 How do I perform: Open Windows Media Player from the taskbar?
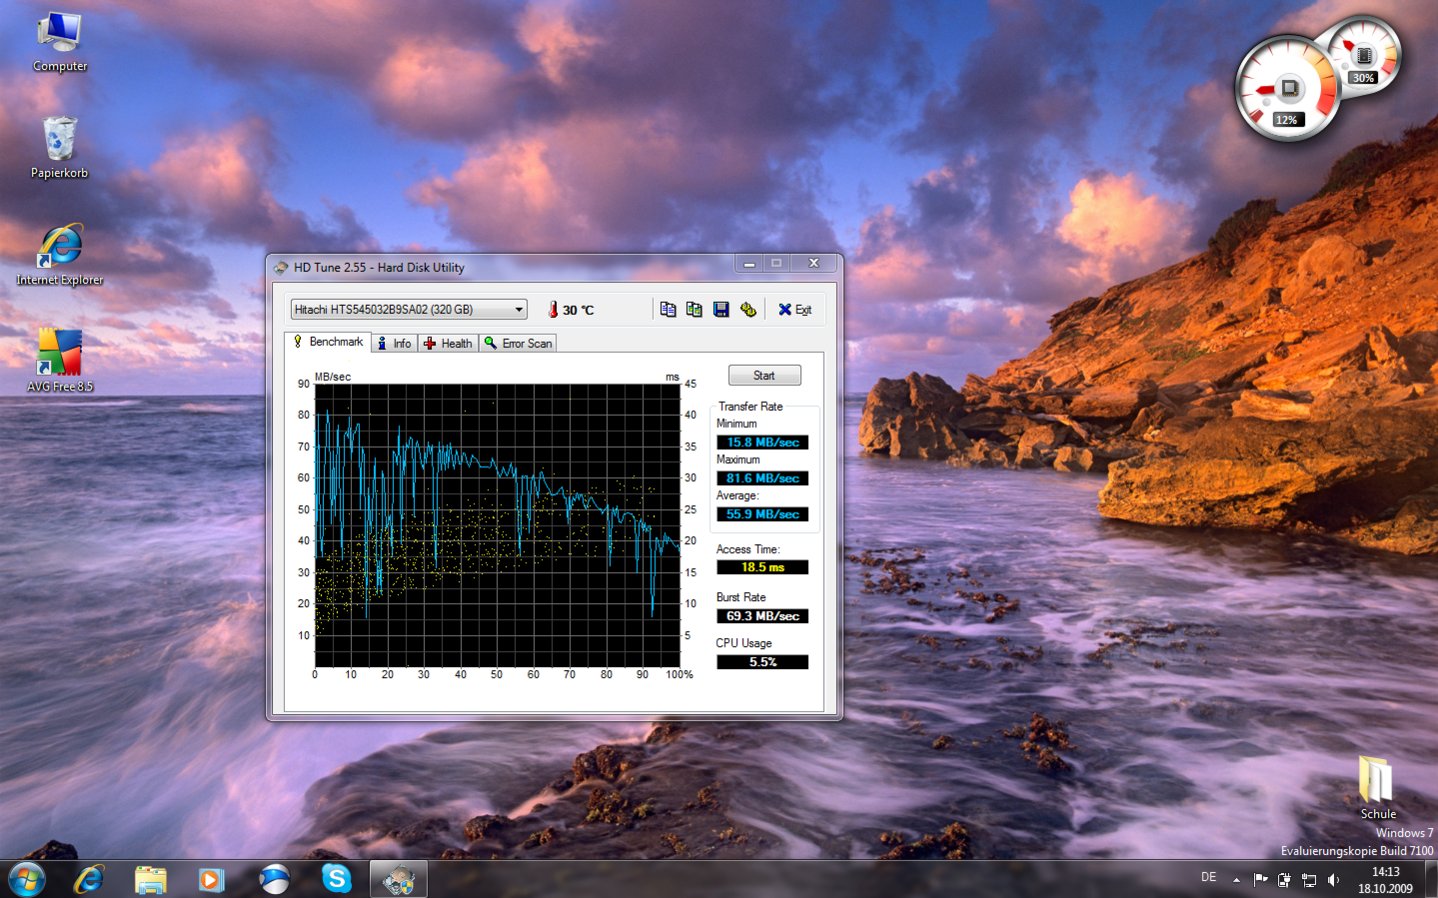click(x=211, y=879)
